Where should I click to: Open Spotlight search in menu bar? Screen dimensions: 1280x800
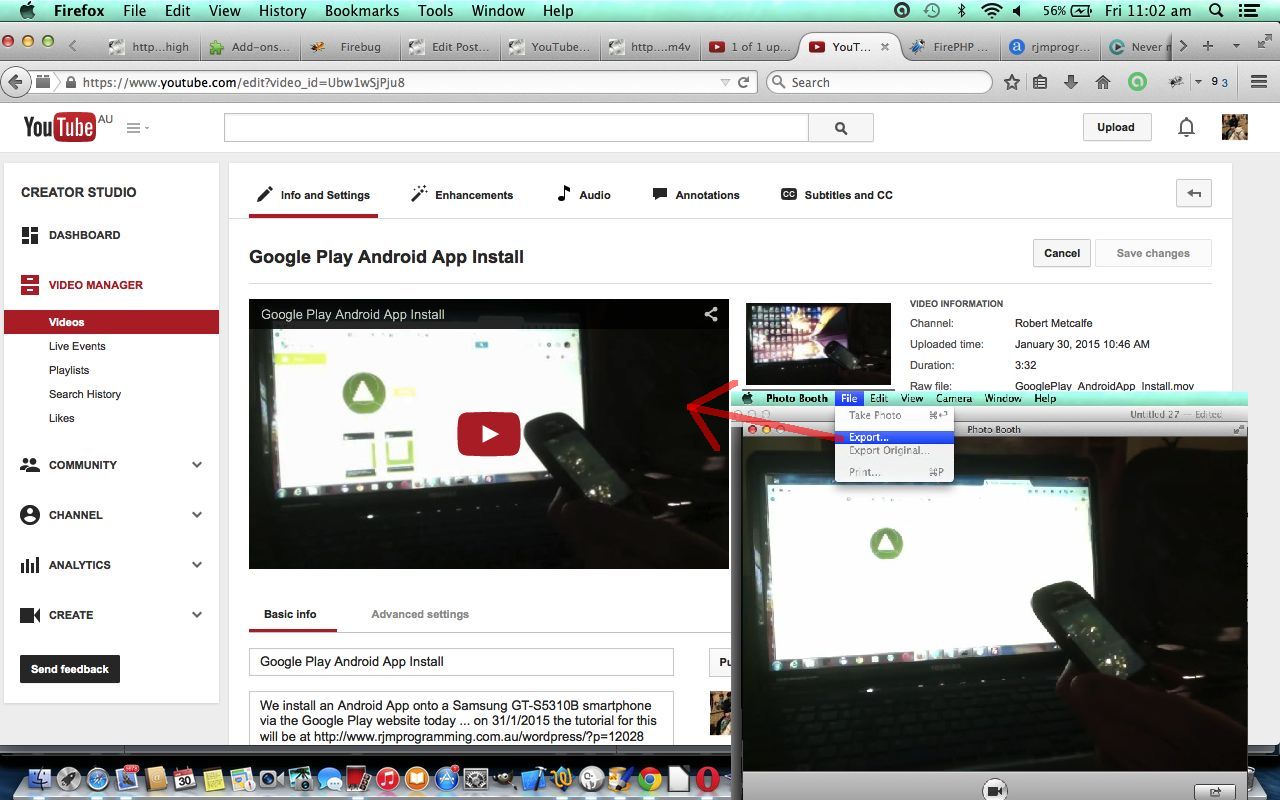(1216, 11)
